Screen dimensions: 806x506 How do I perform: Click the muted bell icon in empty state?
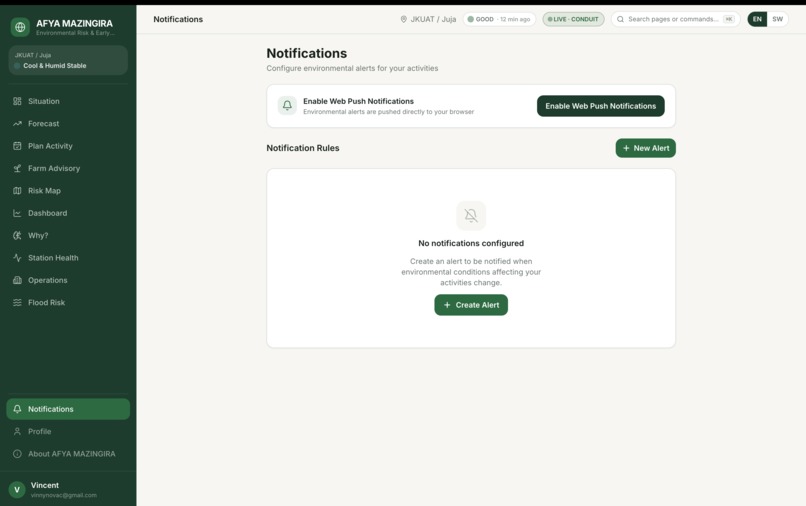point(471,215)
